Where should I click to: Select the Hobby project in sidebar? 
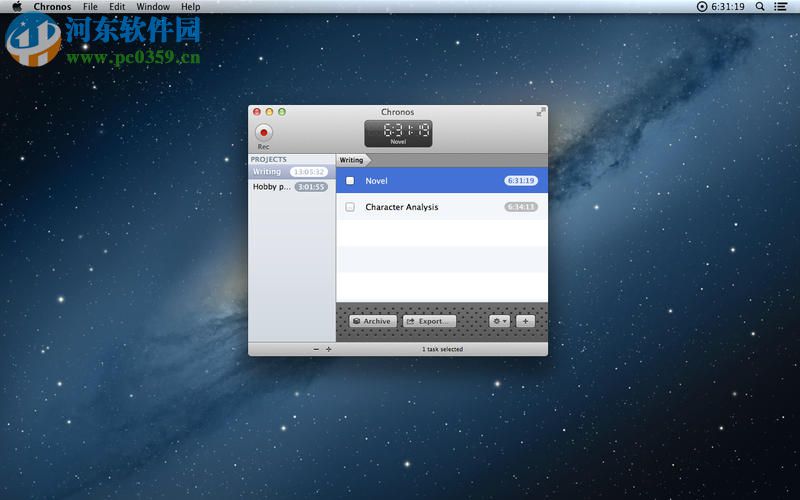coord(292,187)
